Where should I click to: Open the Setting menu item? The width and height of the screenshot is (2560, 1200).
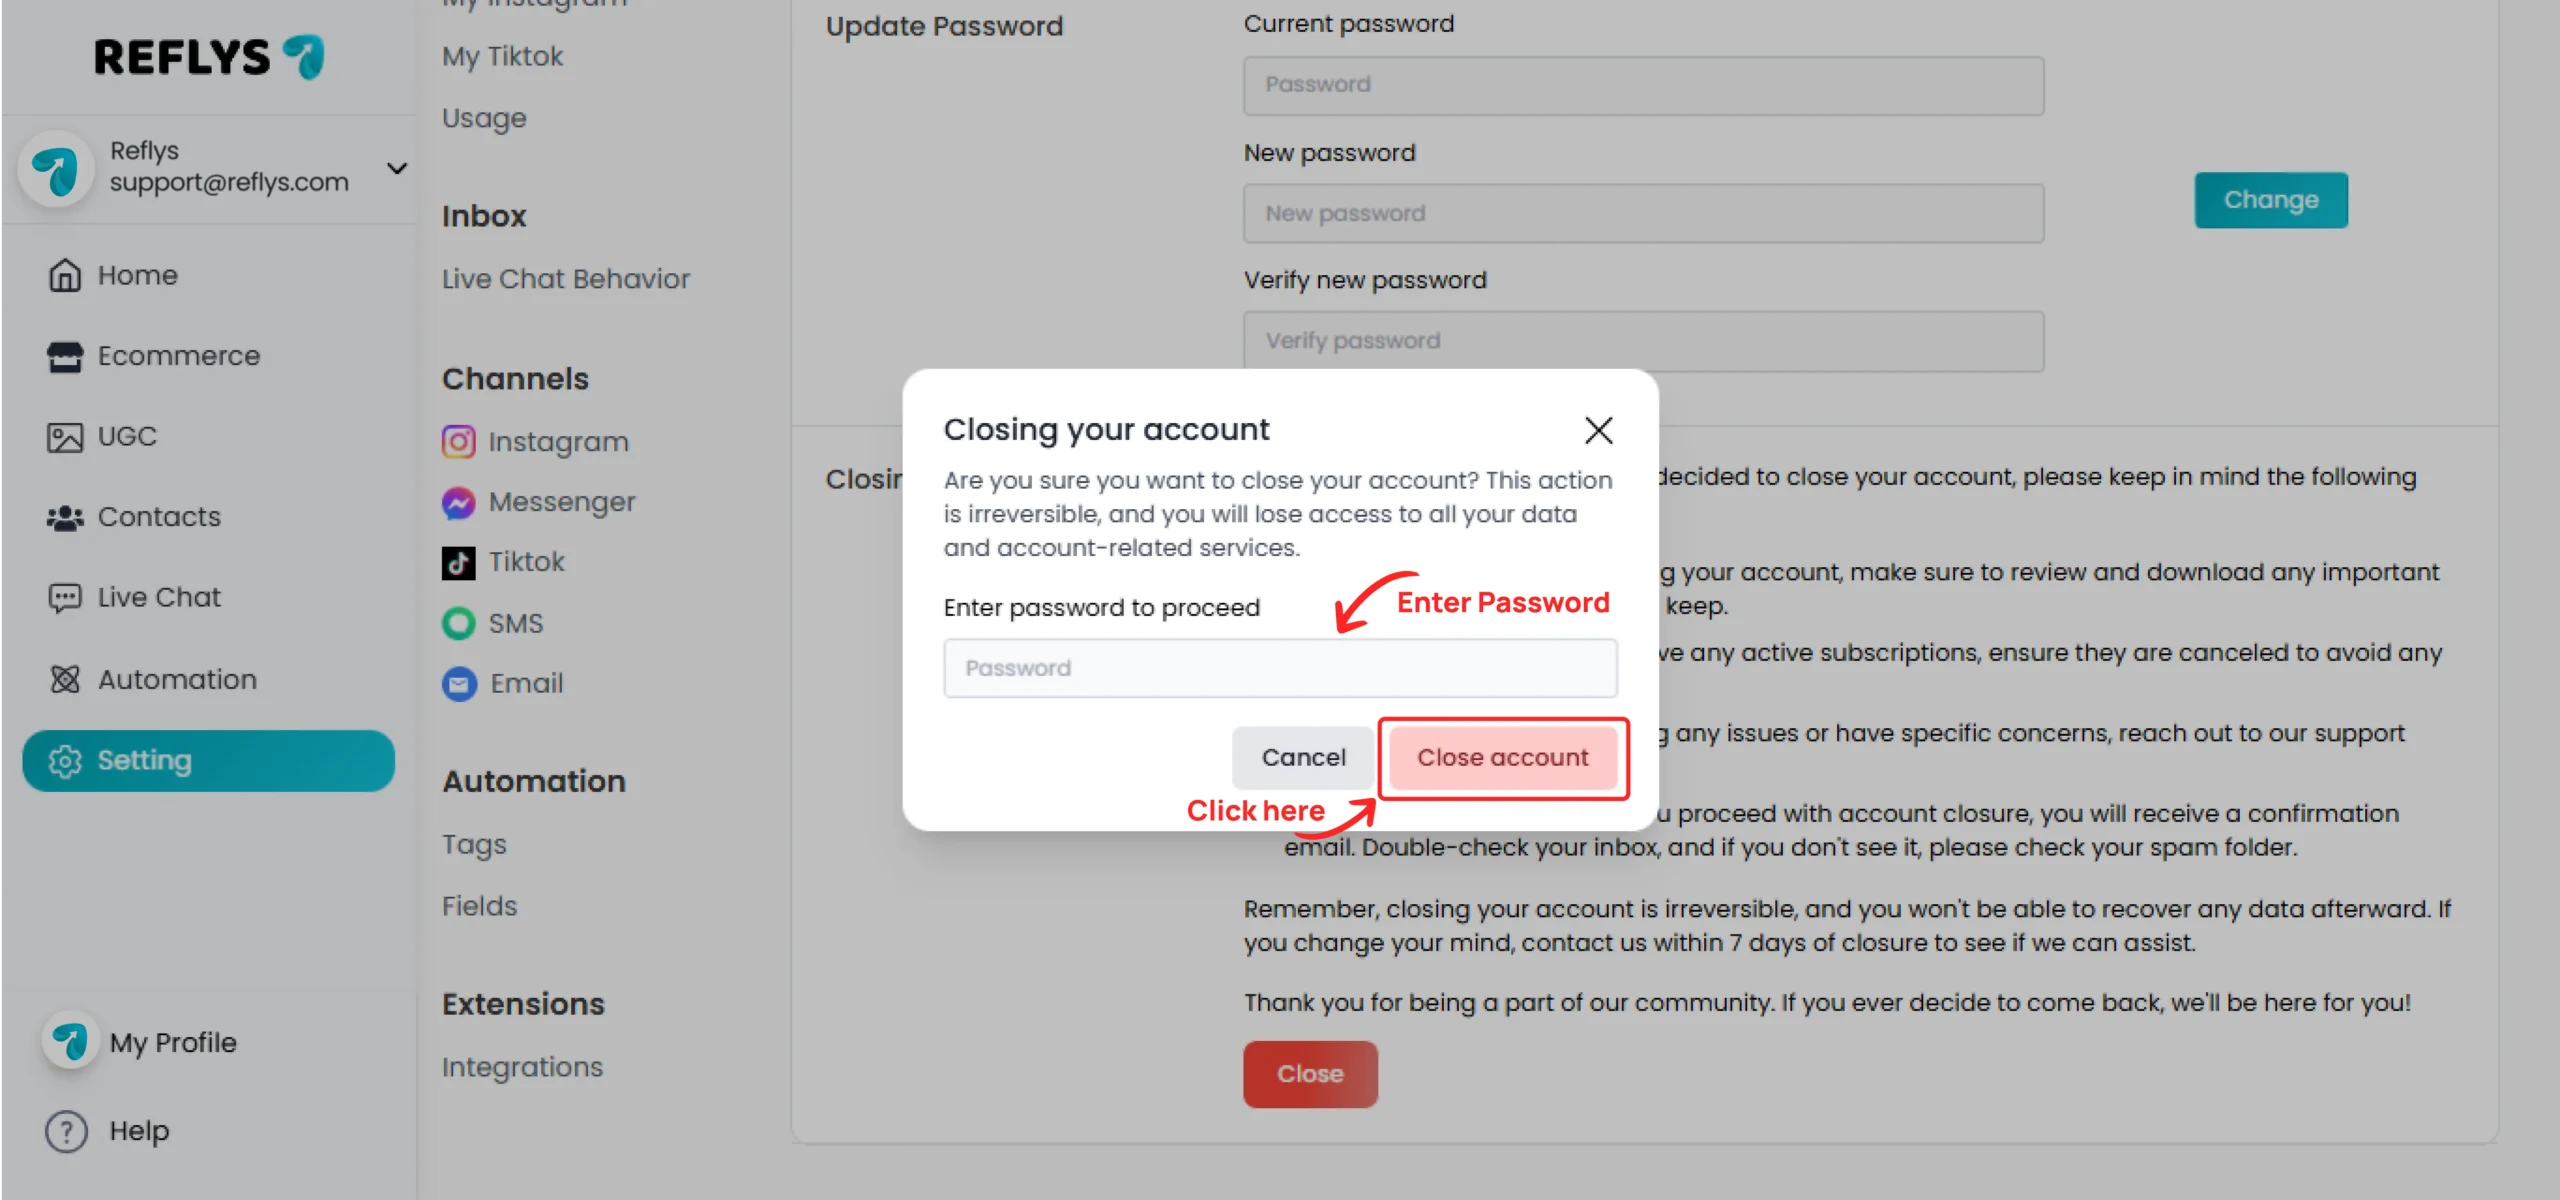(x=209, y=761)
